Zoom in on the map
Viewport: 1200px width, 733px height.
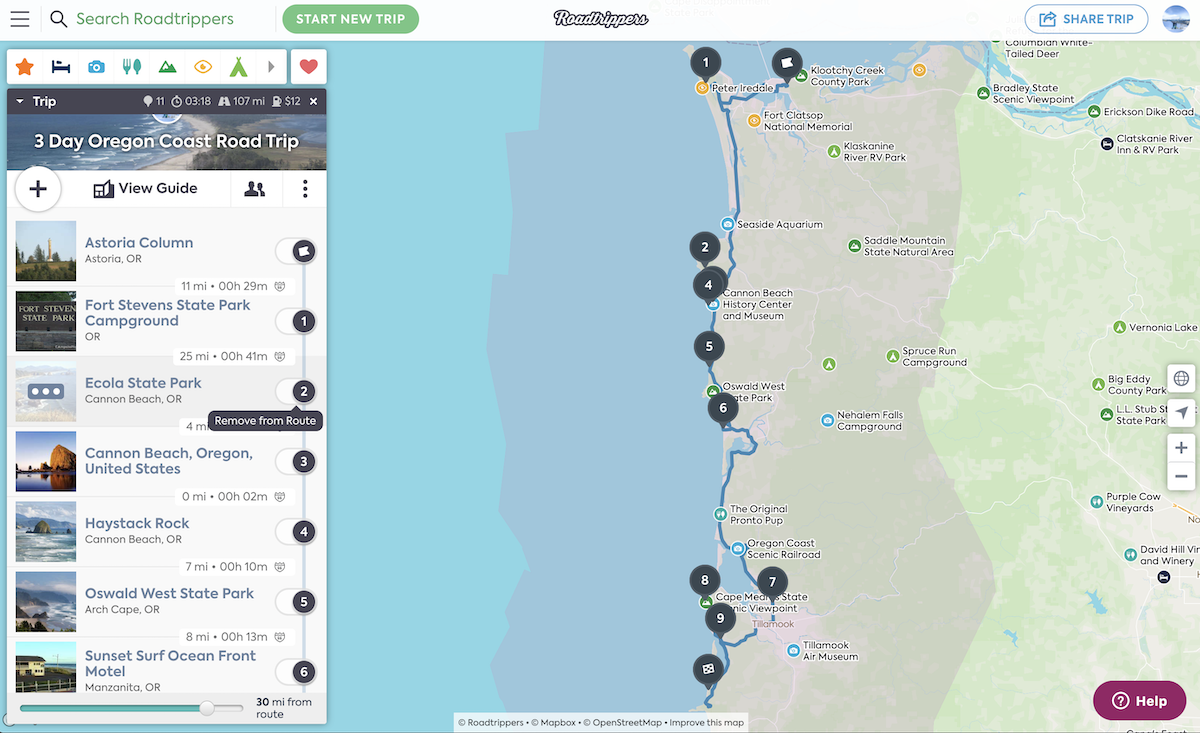point(1182,448)
